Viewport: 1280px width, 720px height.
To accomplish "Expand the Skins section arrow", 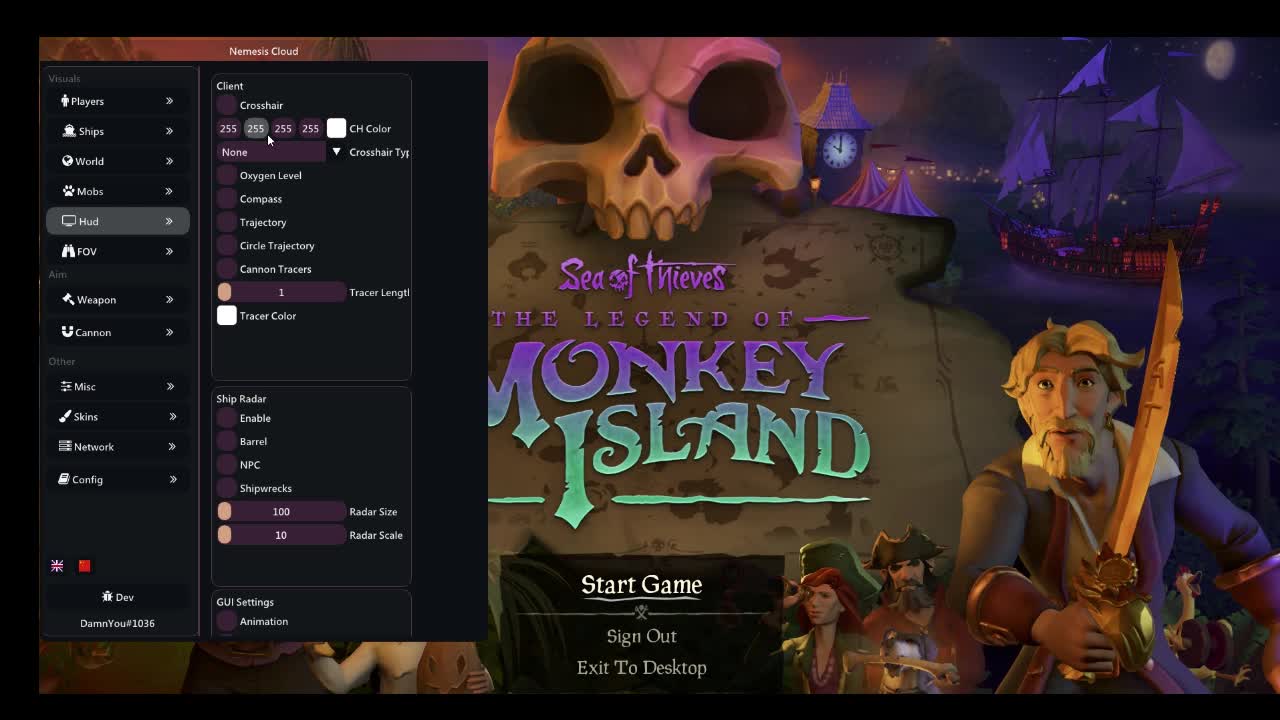I will click(172, 417).
